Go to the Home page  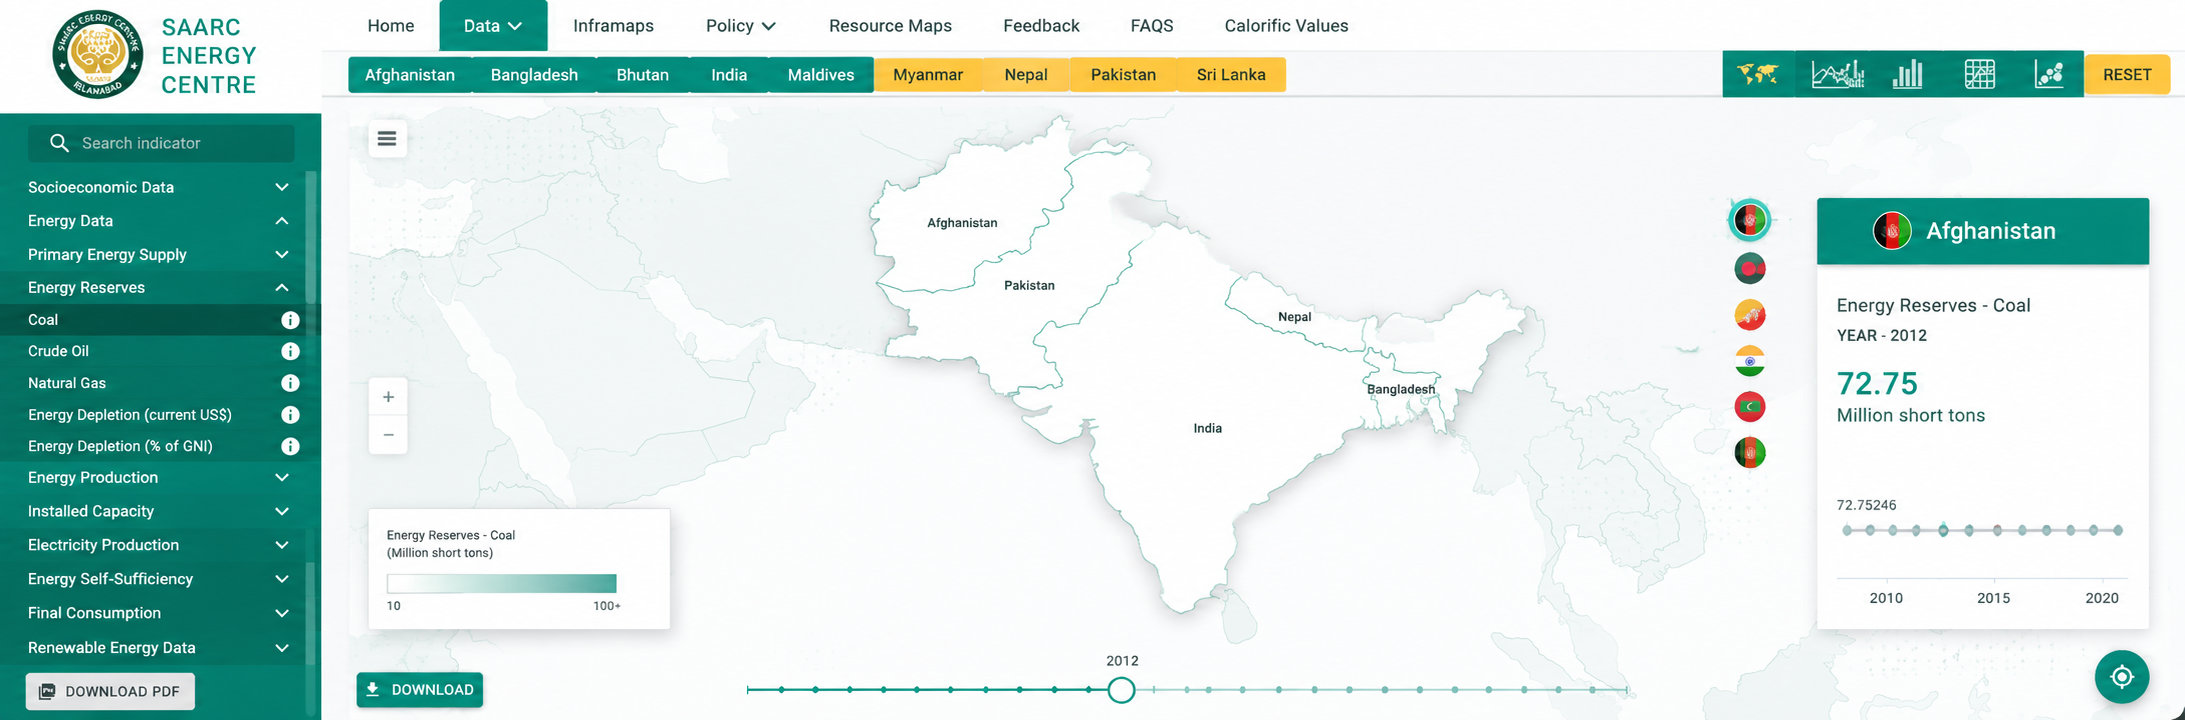[x=391, y=26]
